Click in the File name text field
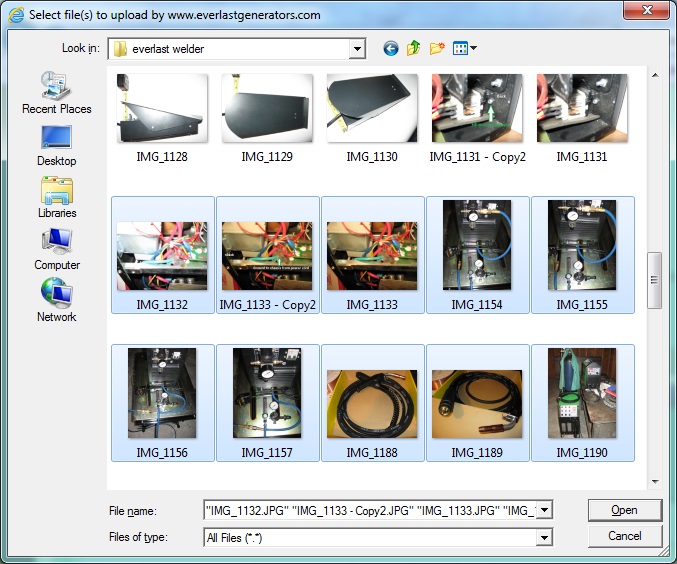This screenshot has width=677, height=564. click(x=369, y=510)
